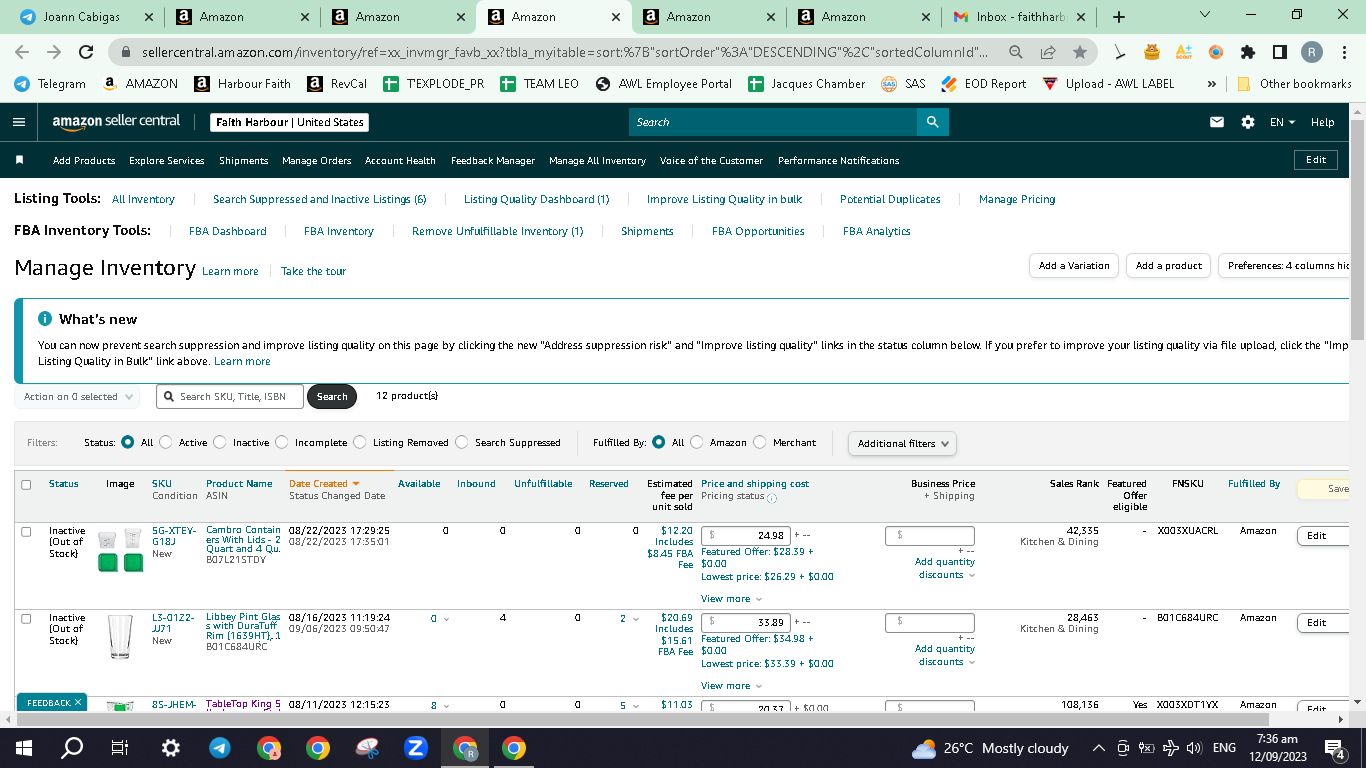This screenshot has width=1366, height=768.
Task: Select the Listing Removed status filter
Action: (x=360, y=442)
